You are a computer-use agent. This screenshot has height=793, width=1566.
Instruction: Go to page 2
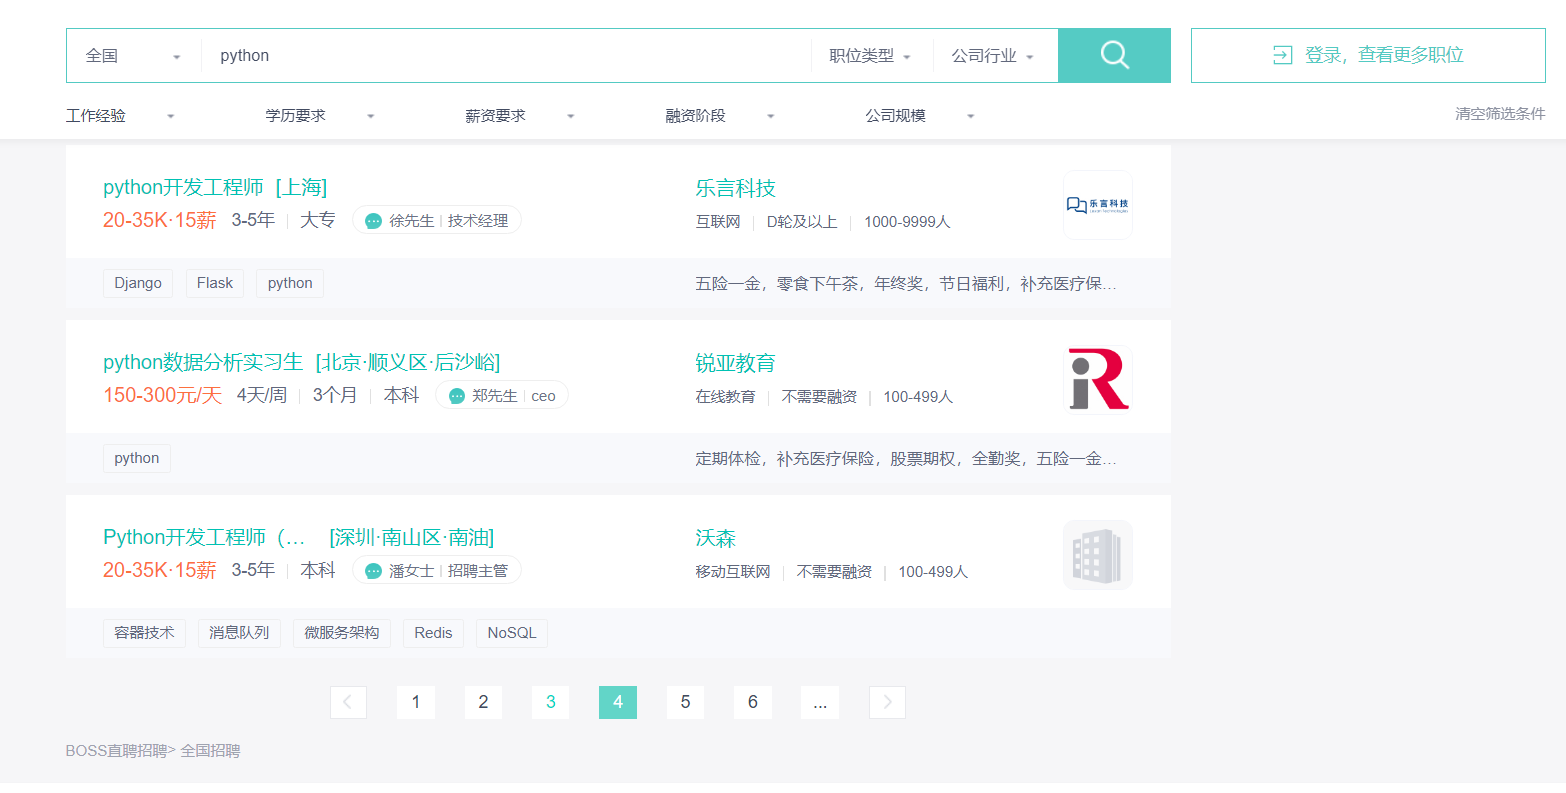pyautogui.click(x=483, y=702)
